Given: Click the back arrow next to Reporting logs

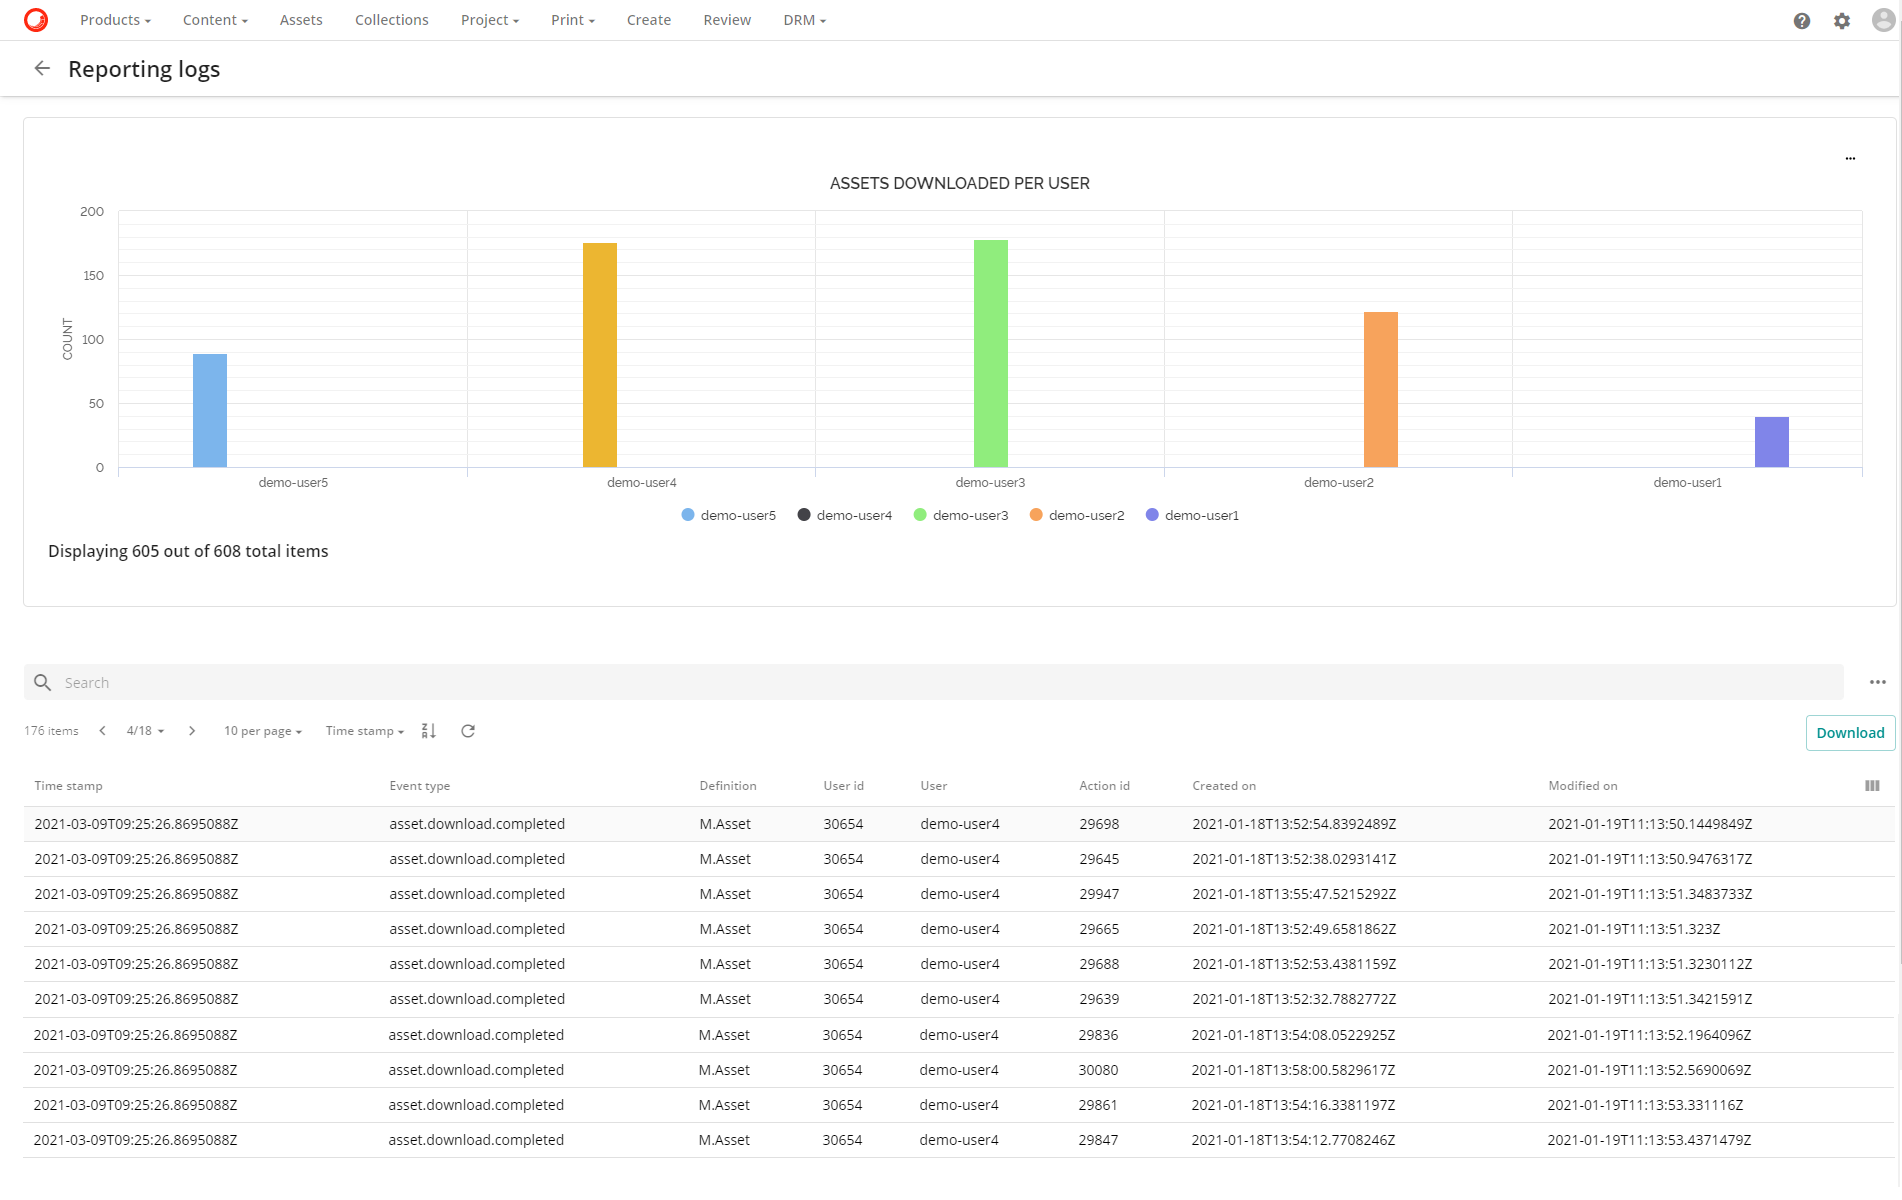Looking at the screenshot, I should 42,68.
